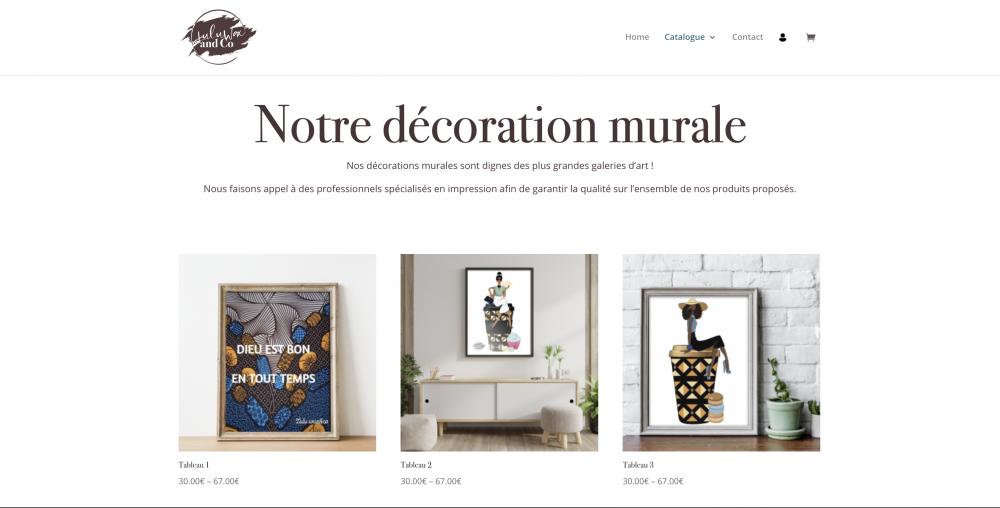Navigate to the Contact page

click(x=747, y=37)
